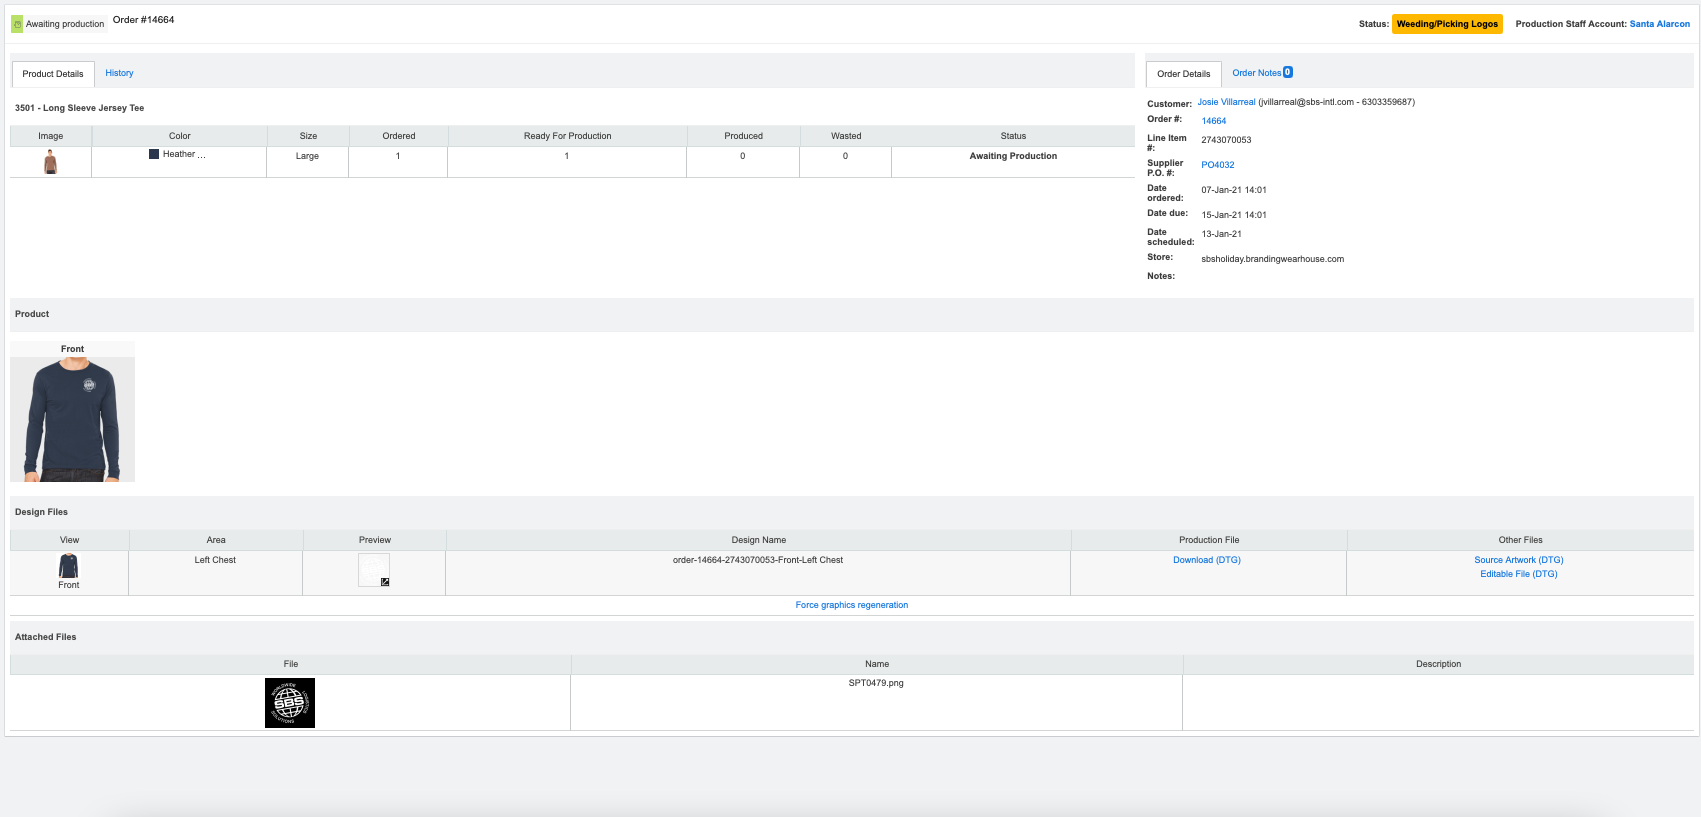1701x817 pixels.
Task: Open Santa Alarcon staff account link
Action: pos(1659,24)
